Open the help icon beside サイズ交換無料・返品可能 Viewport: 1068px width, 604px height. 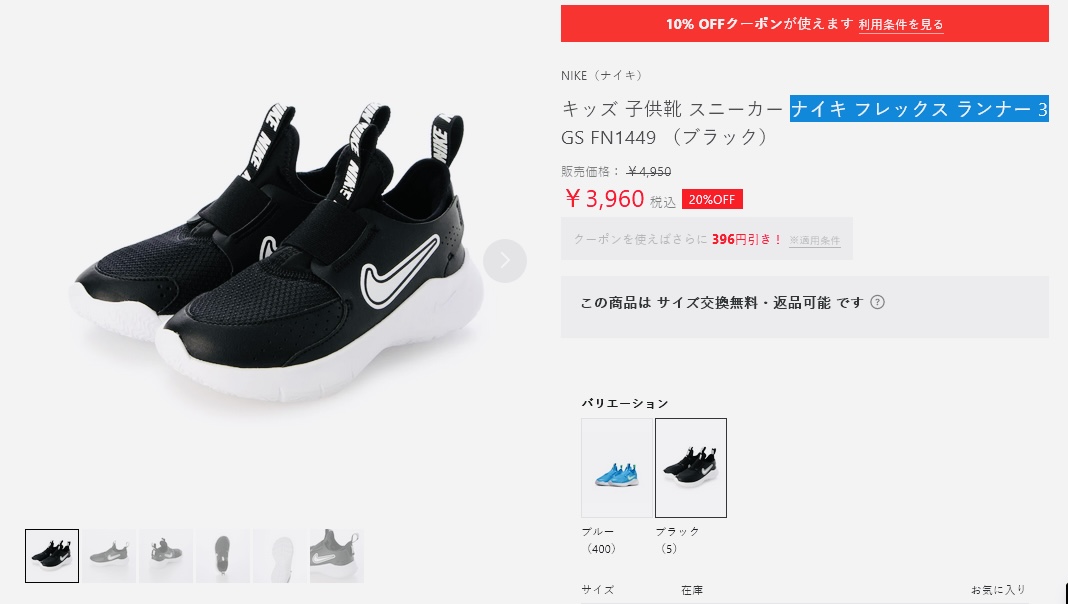tap(877, 302)
